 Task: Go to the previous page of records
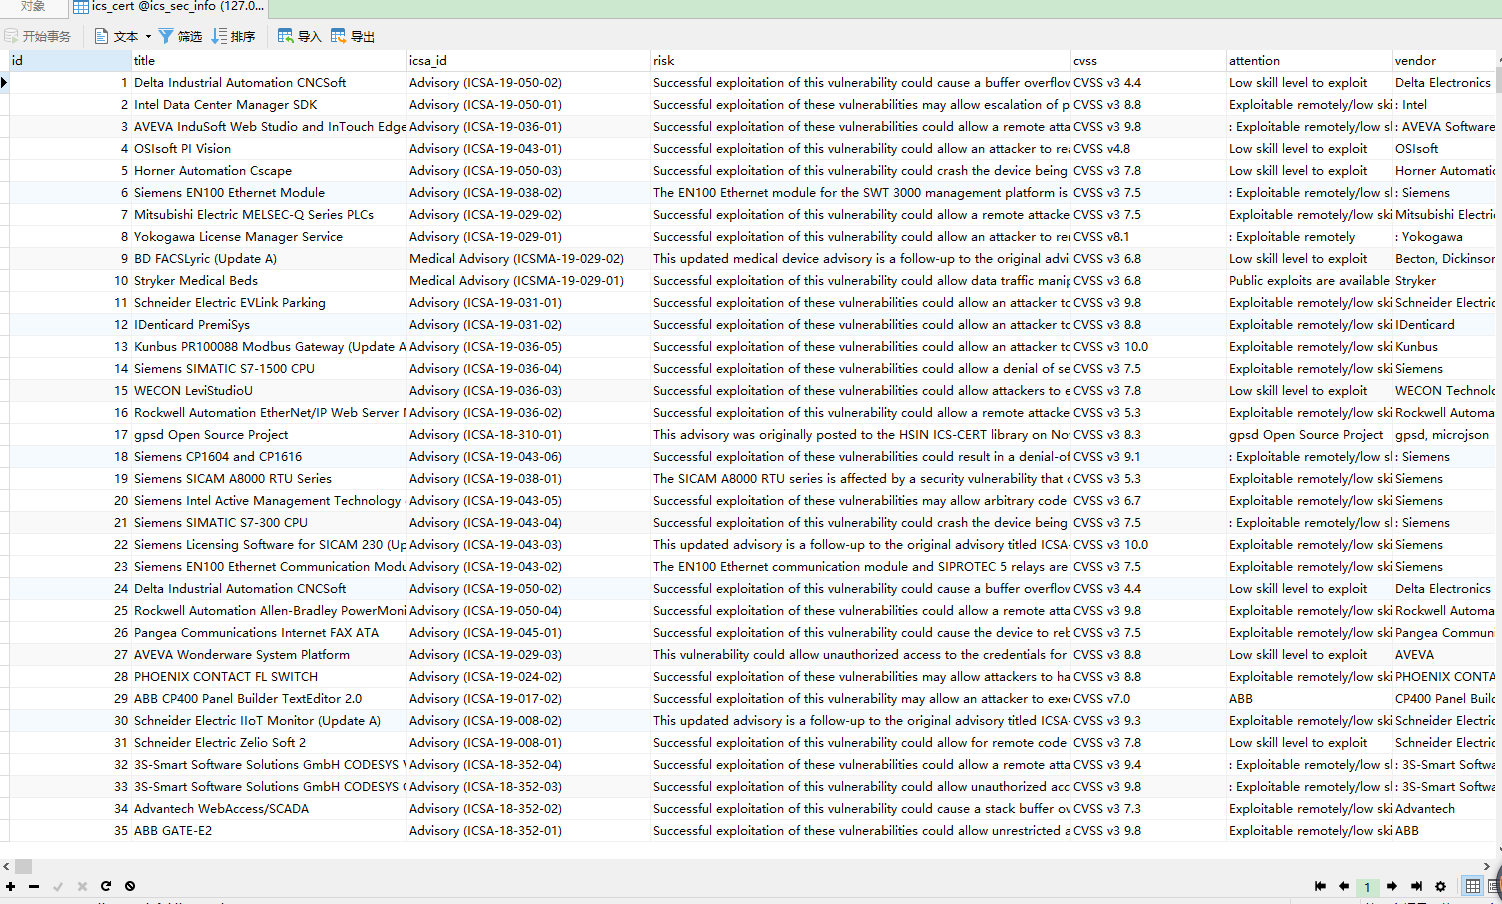1344,886
